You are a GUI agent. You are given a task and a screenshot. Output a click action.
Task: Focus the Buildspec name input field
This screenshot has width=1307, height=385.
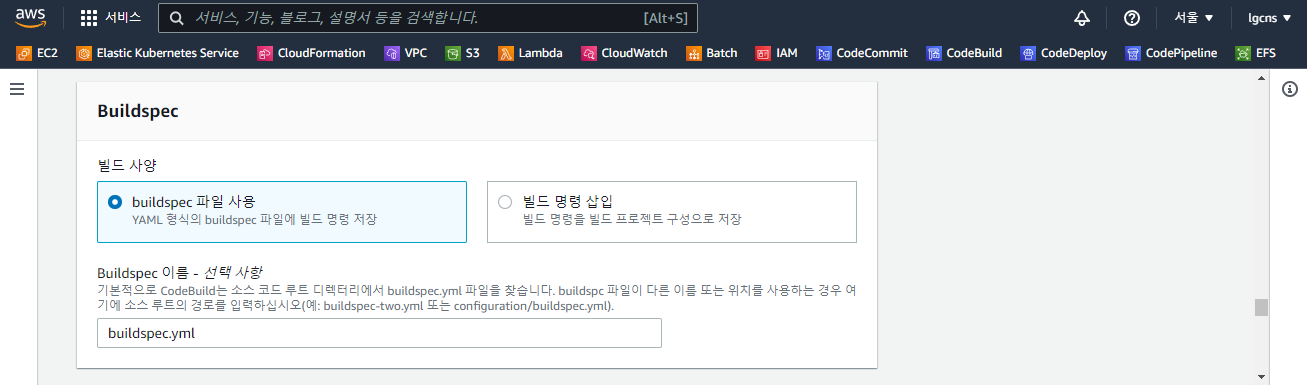pos(379,333)
